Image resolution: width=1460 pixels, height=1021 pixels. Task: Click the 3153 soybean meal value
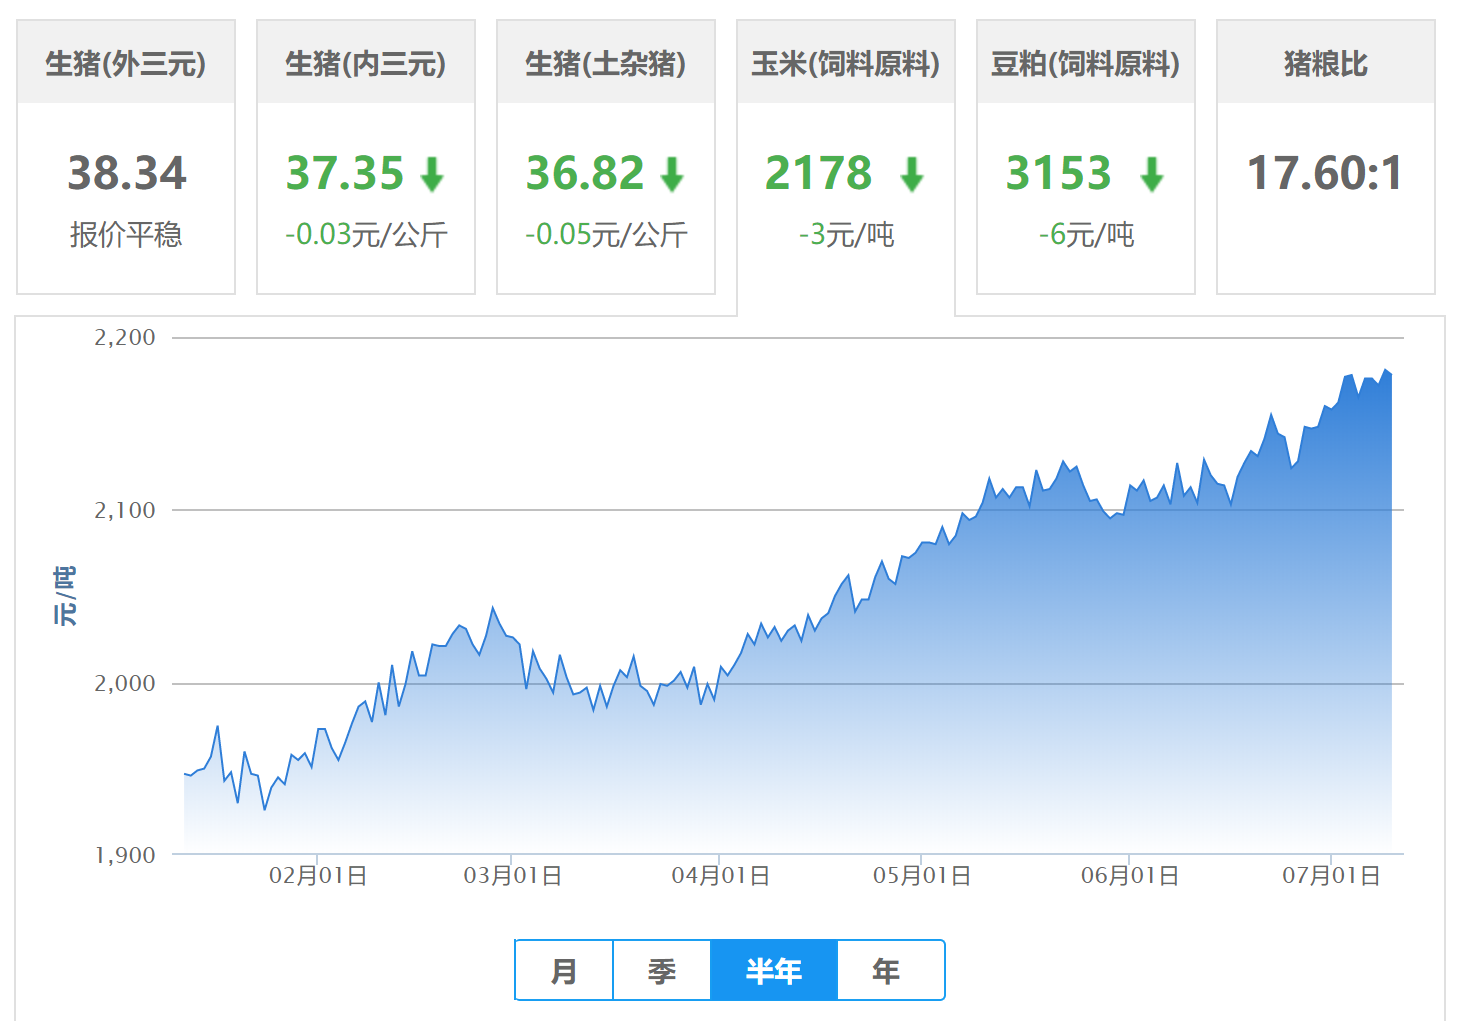(x=1059, y=173)
